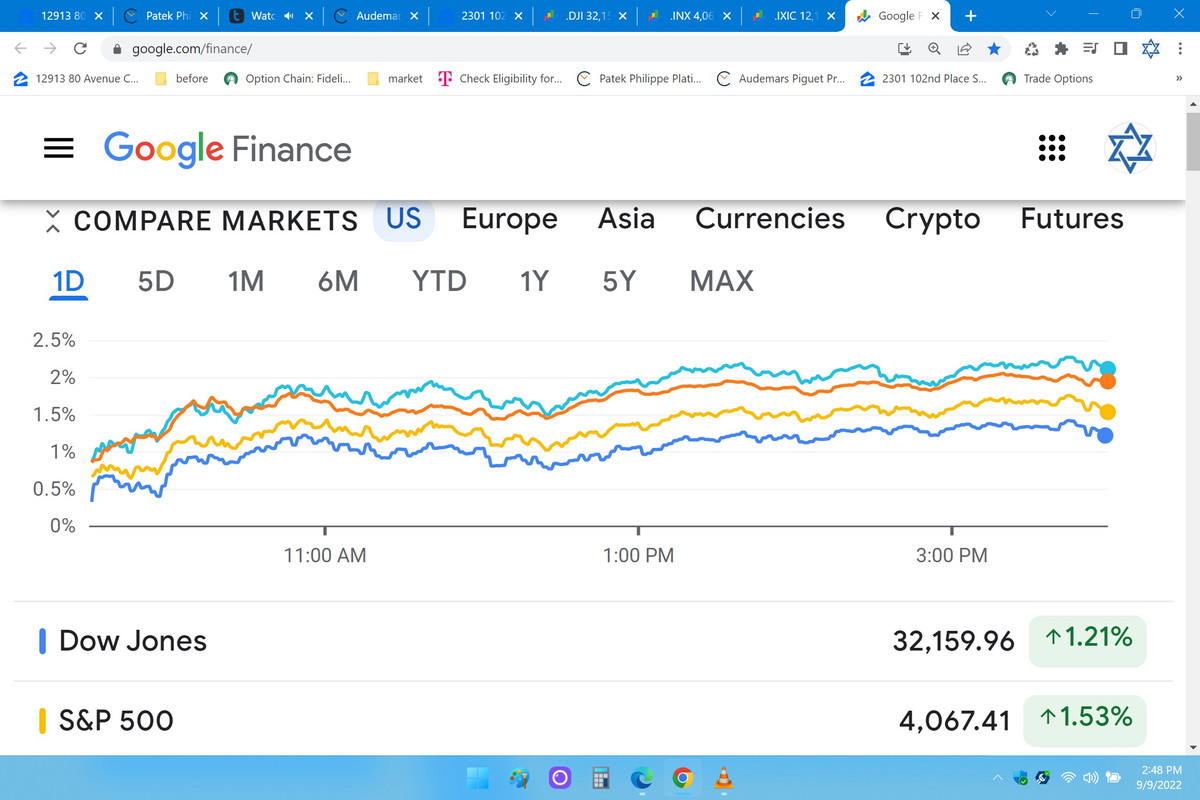Image resolution: width=1200 pixels, height=800 pixels.
Task: Select the 5D chart range
Action: click(156, 282)
